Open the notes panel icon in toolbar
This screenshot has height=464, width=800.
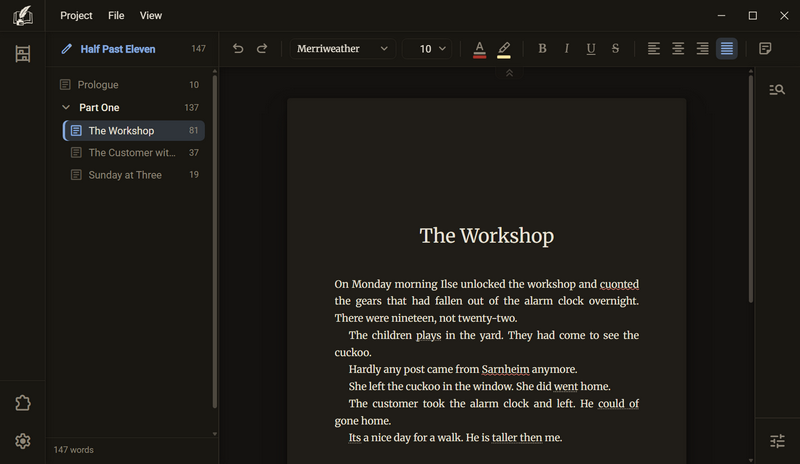tap(765, 48)
